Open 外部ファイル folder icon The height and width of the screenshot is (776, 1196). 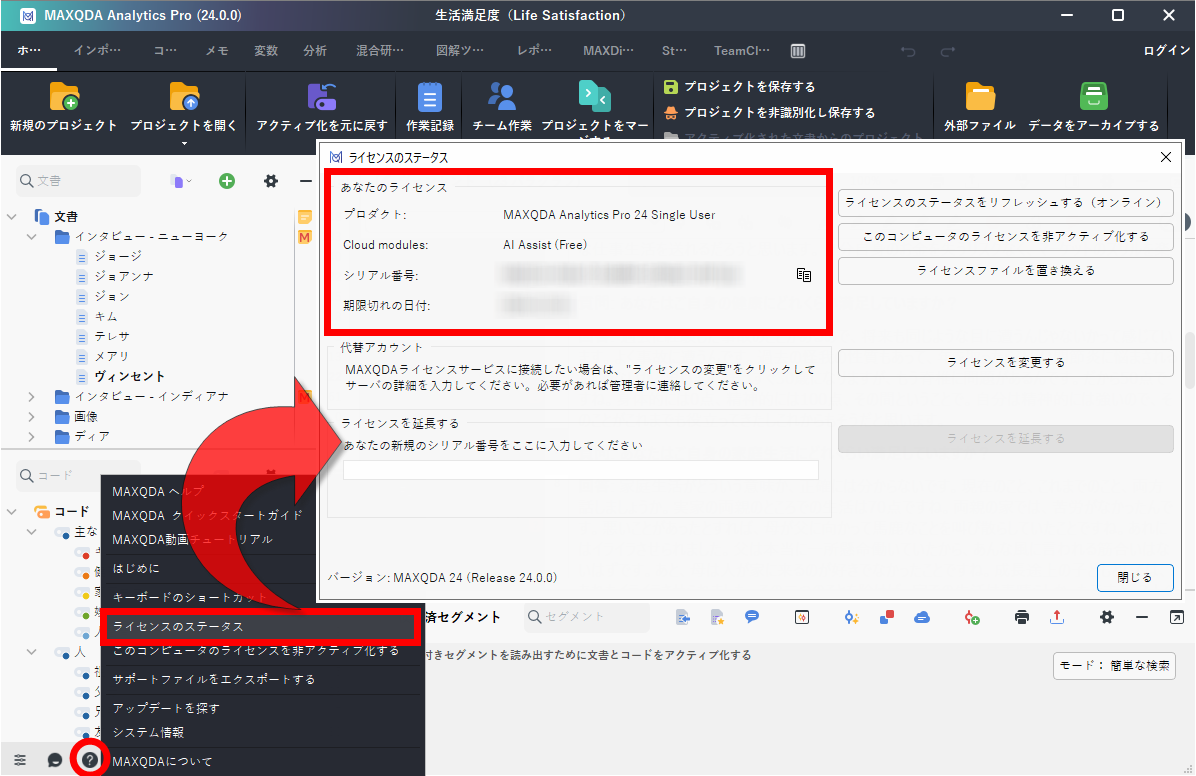980,97
